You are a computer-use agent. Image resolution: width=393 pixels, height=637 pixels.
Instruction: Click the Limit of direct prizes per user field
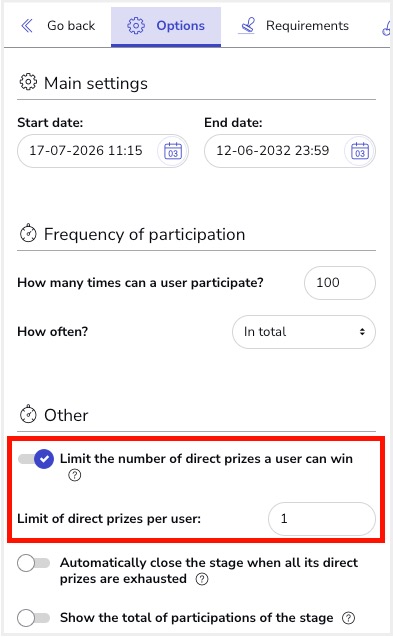(322, 519)
